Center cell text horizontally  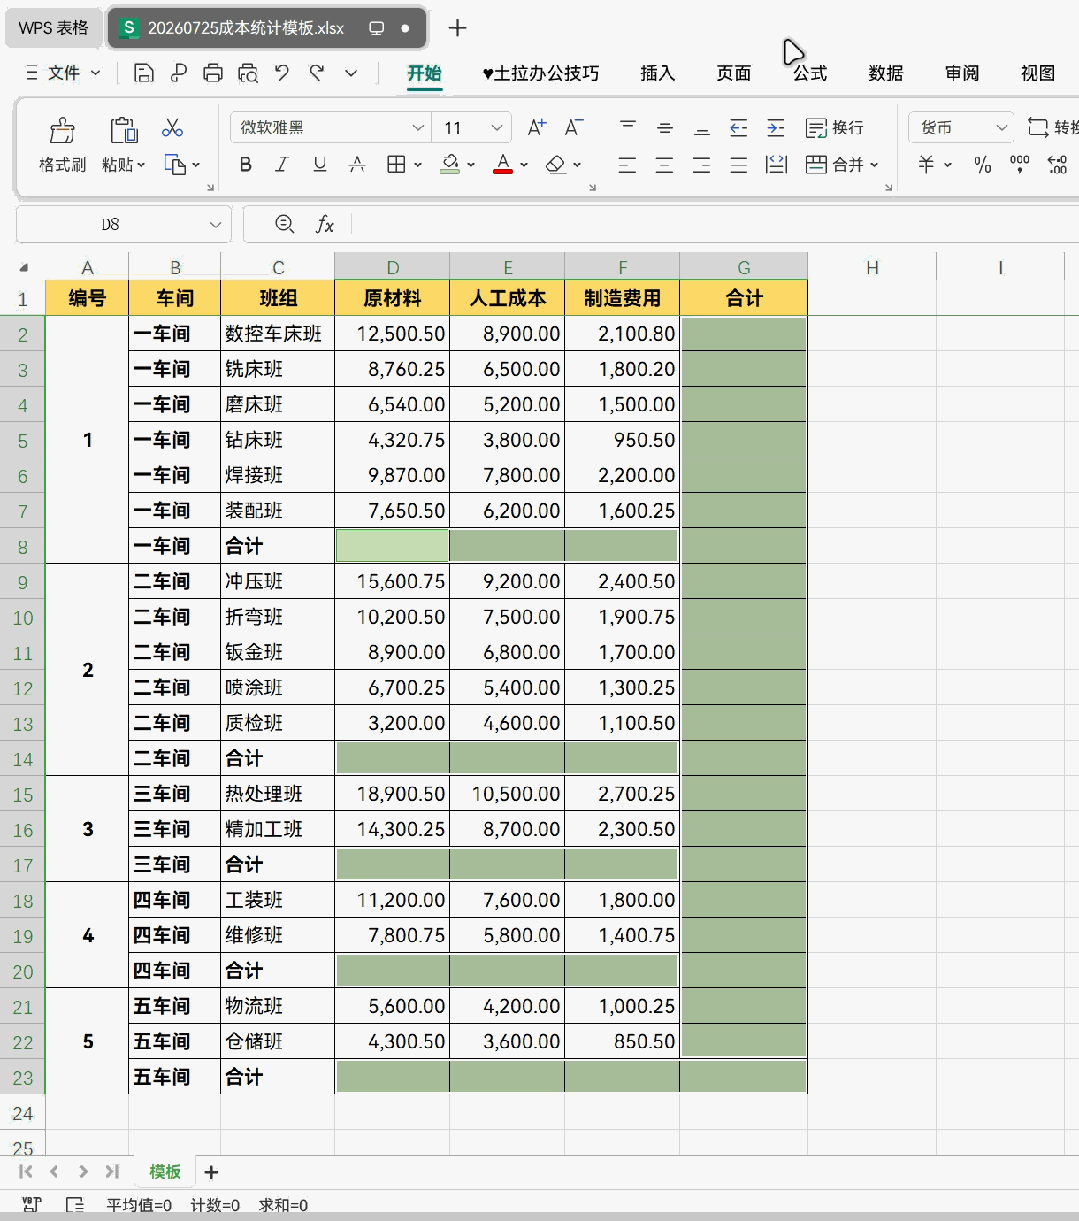click(665, 165)
